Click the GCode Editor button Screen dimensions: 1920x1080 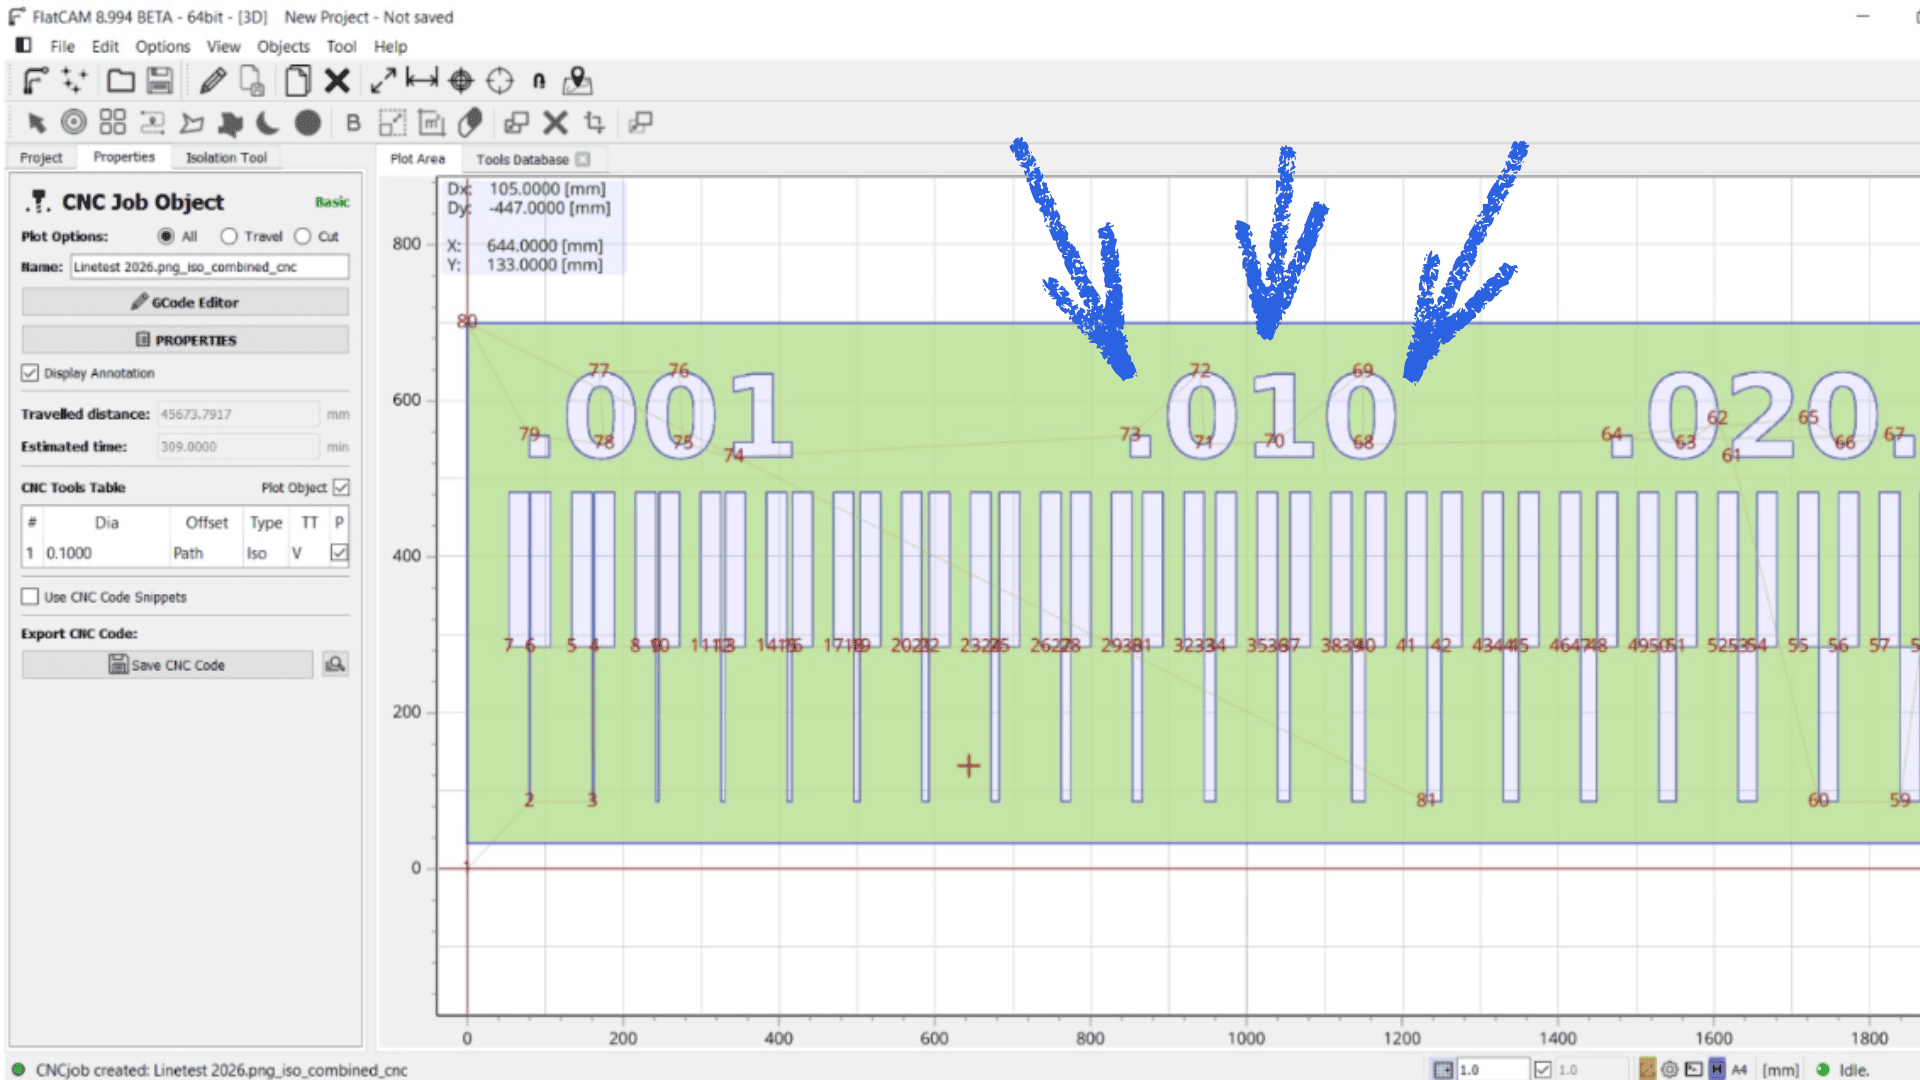click(x=185, y=302)
